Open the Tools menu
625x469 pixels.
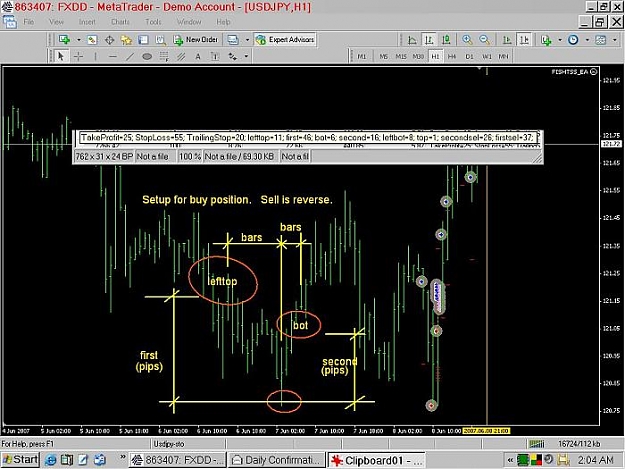(153, 22)
